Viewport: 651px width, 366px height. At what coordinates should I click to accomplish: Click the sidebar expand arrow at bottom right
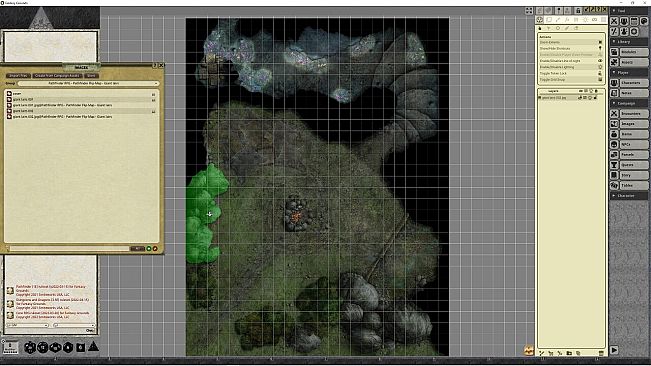point(614,350)
